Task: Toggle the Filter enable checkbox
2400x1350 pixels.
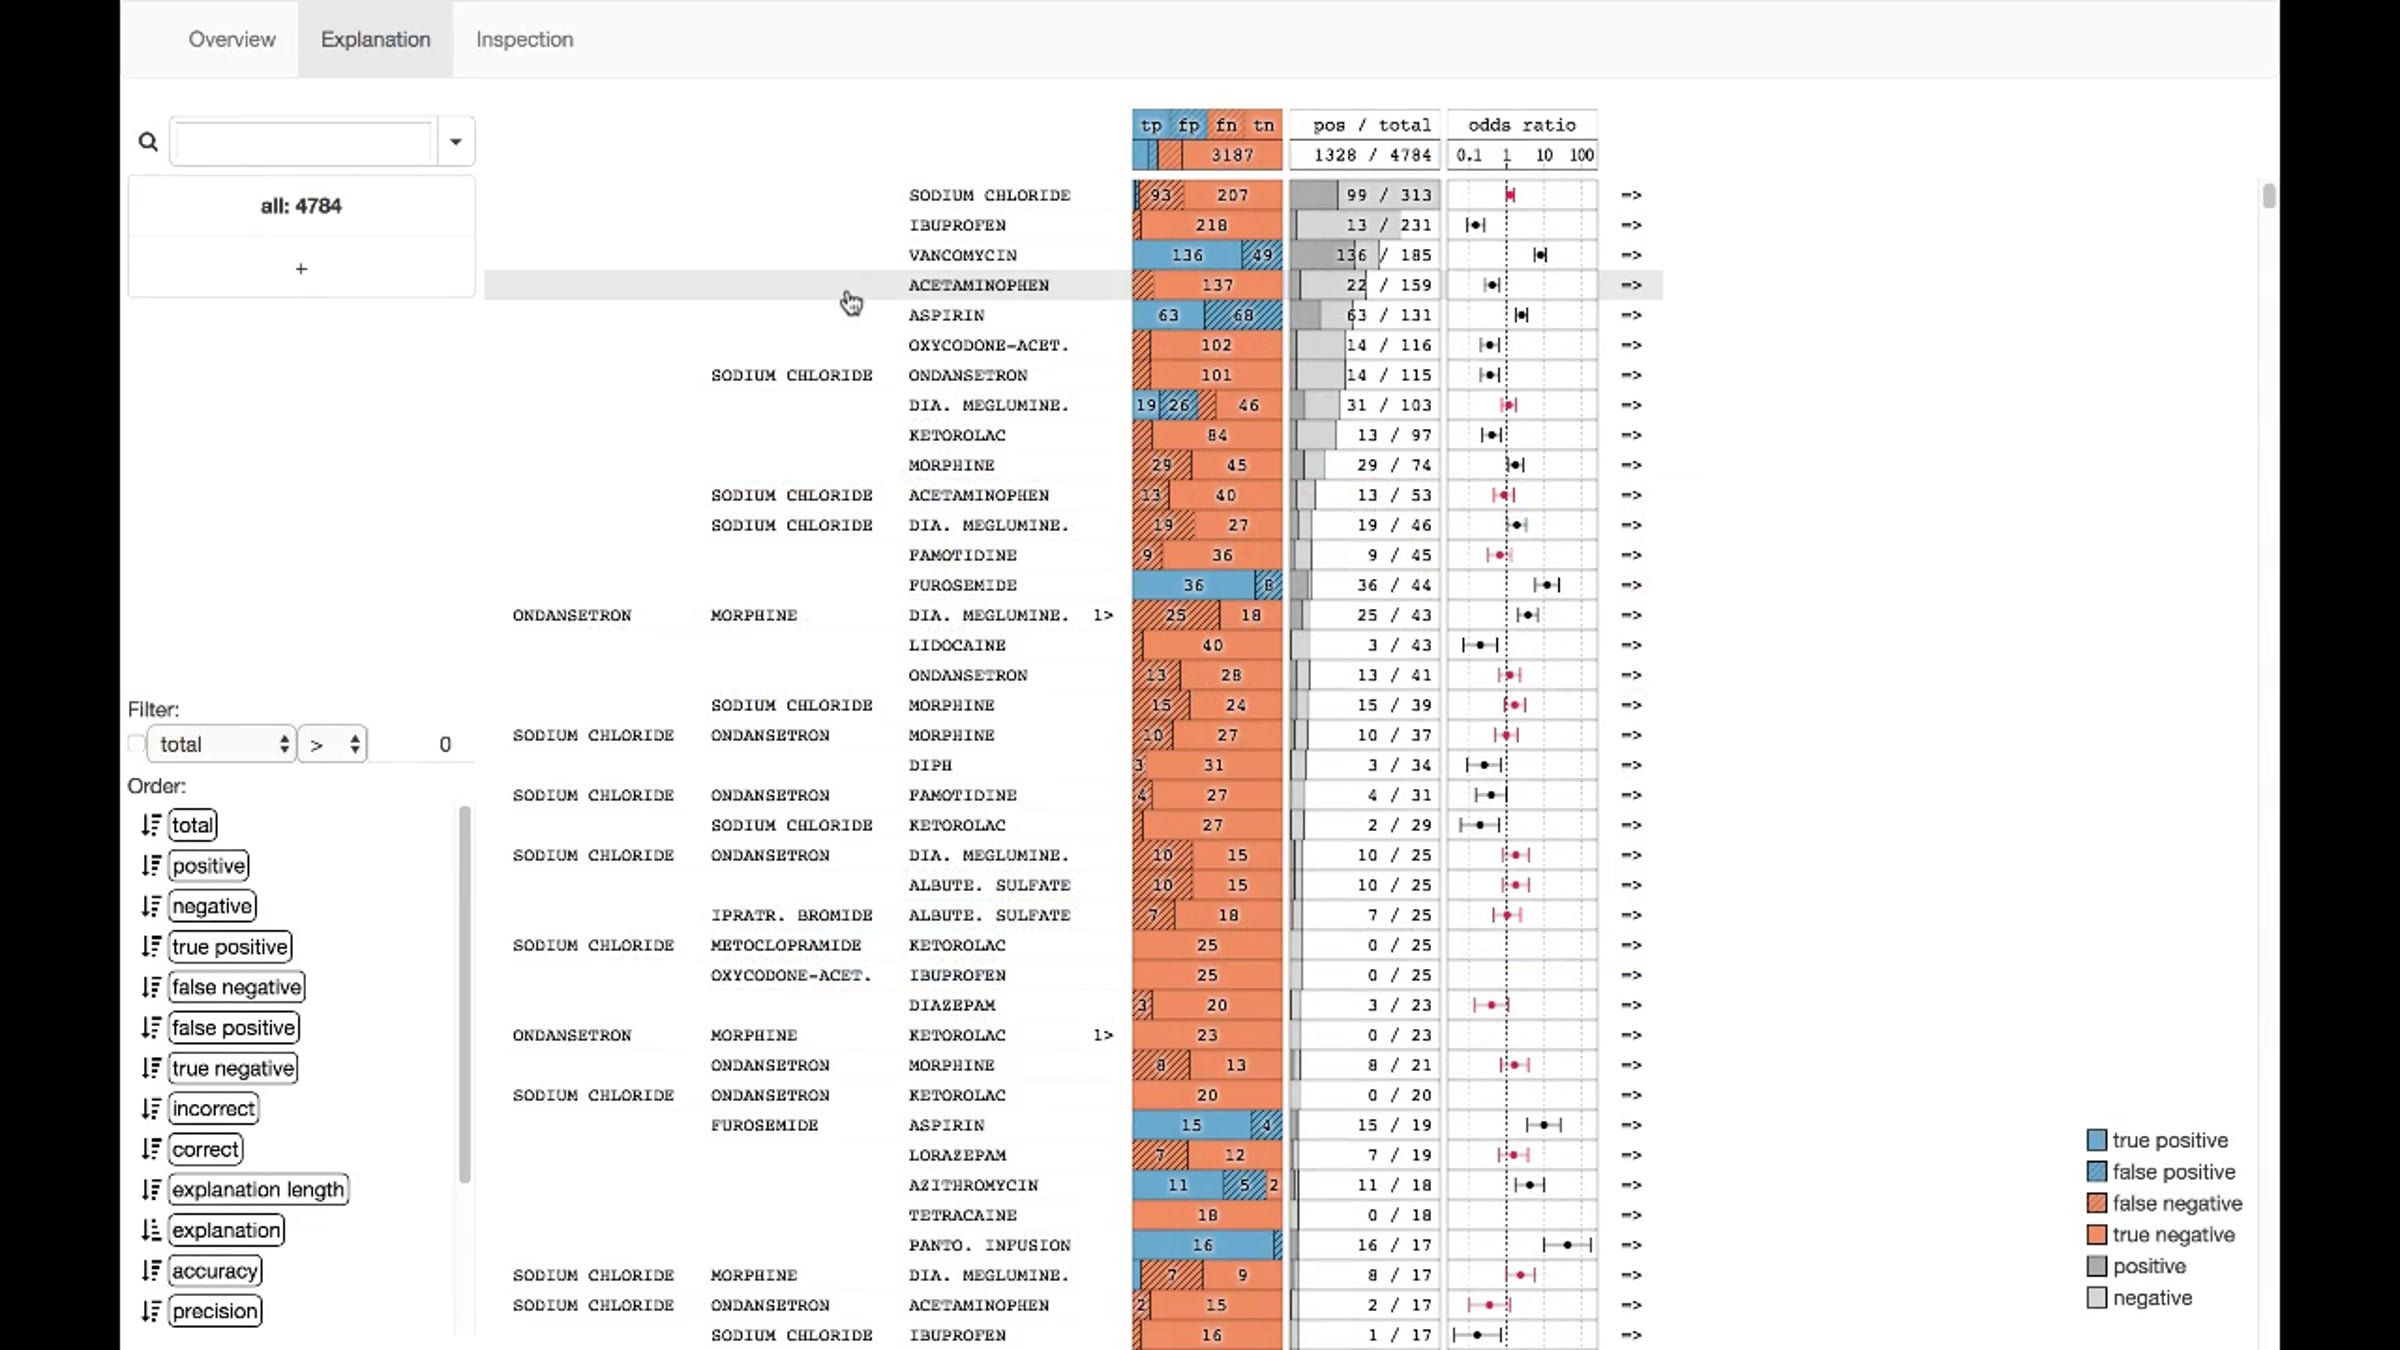Action: click(136, 744)
